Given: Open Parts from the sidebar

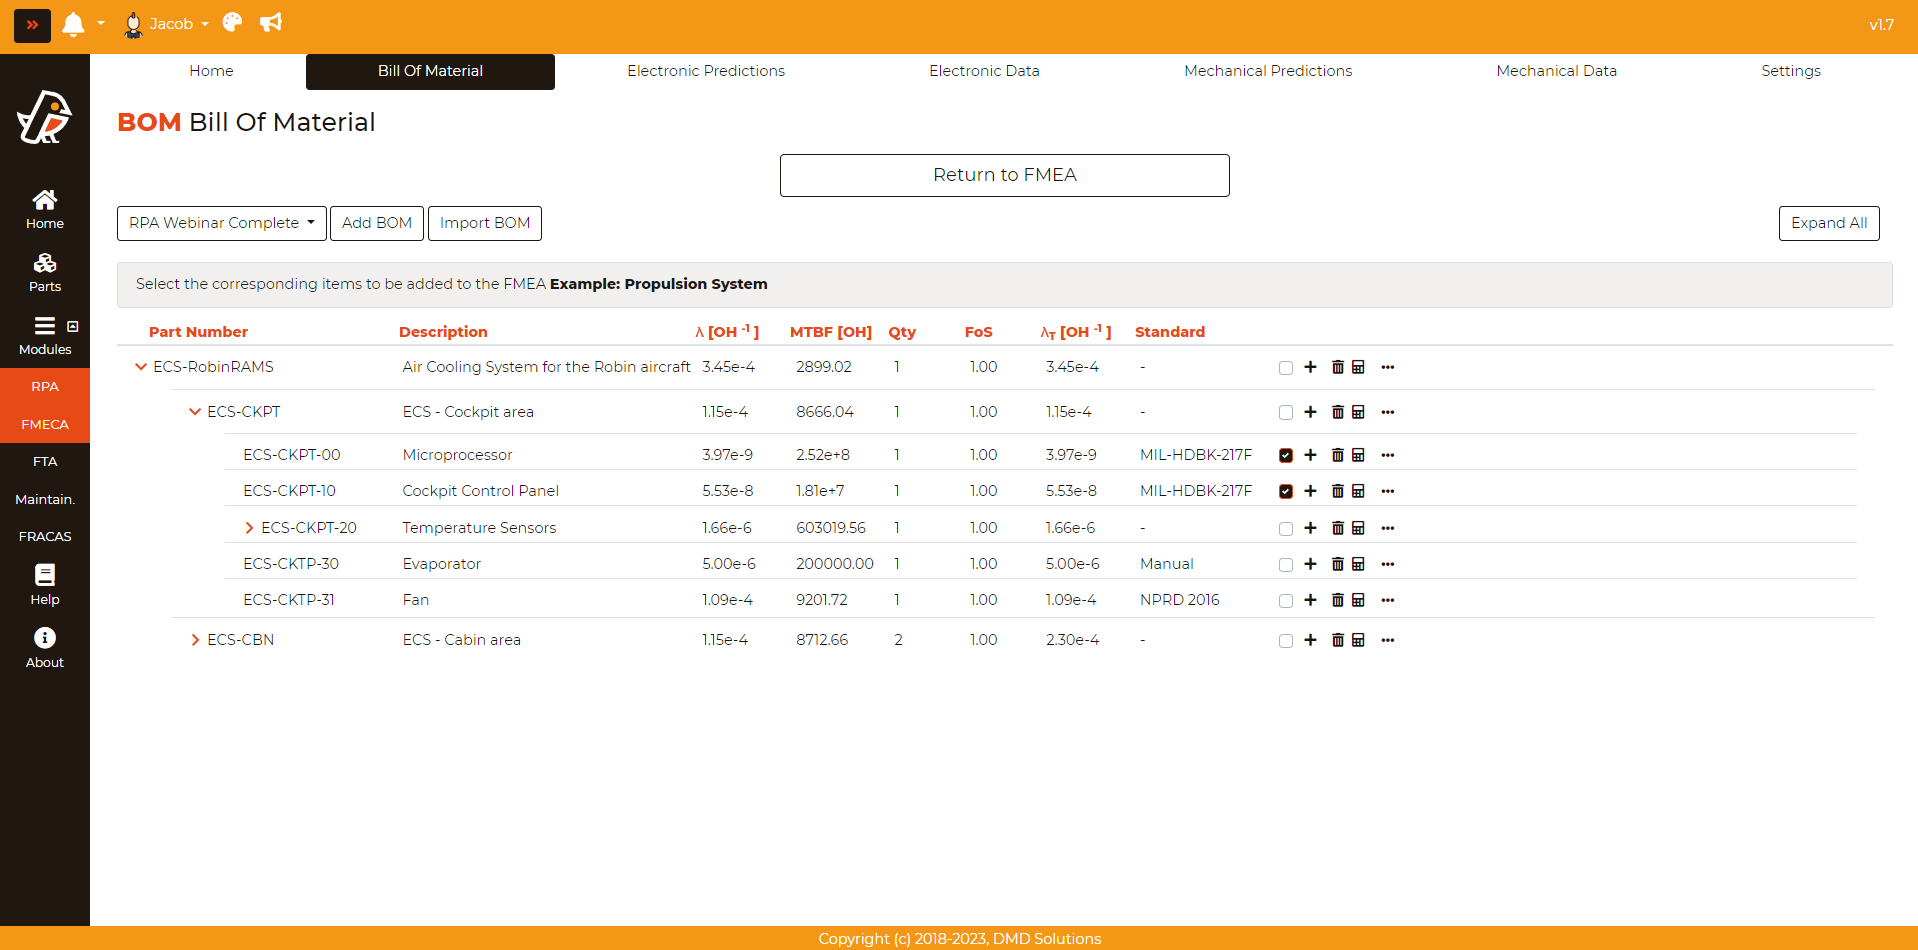Looking at the screenshot, I should tap(45, 272).
